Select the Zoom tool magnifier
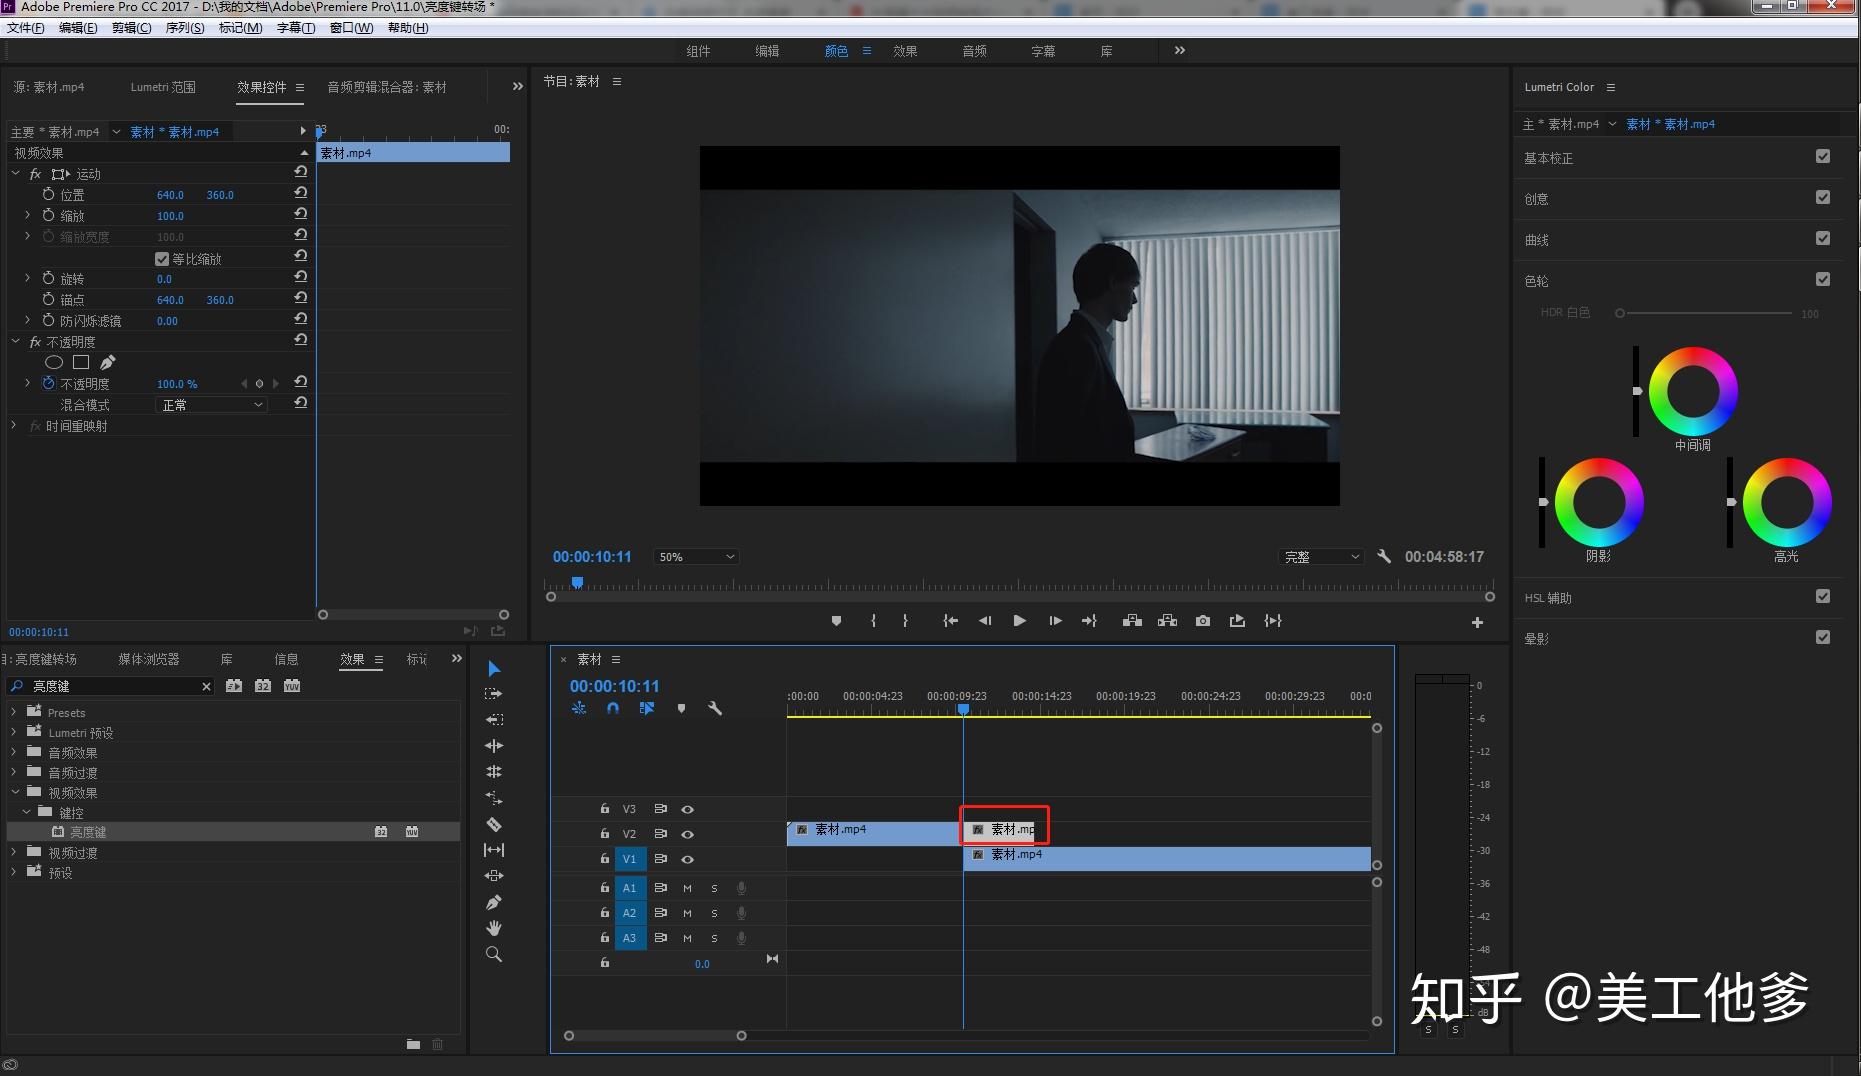Image resolution: width=1861 pixels, height=1076 pixels. pos(493,954)
